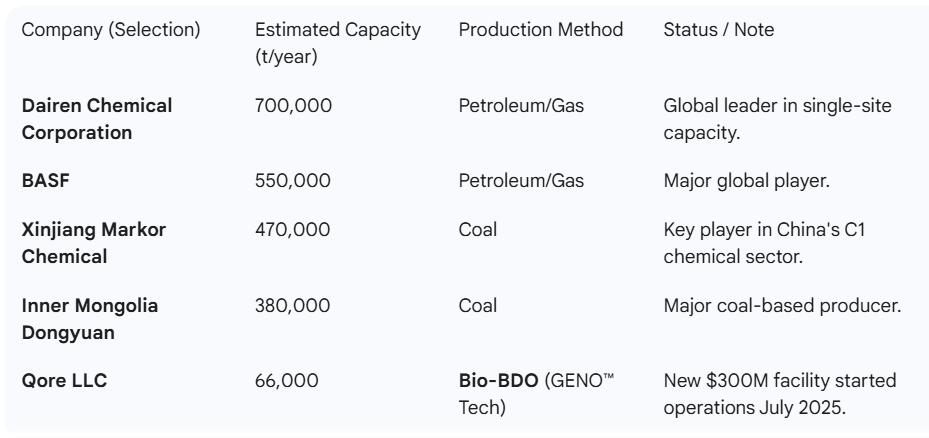
Task: Click the Major coal-based producer note
Action: click(x=782, y=305)
